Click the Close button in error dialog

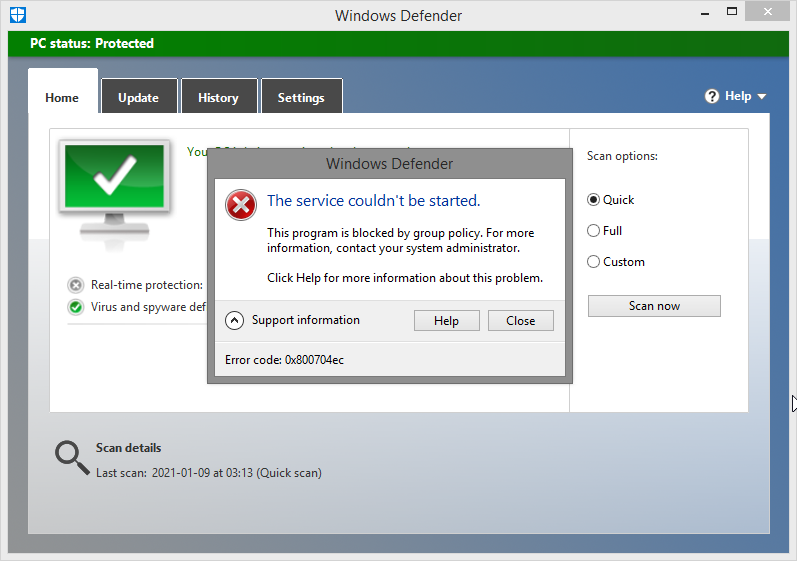[520, 321]
